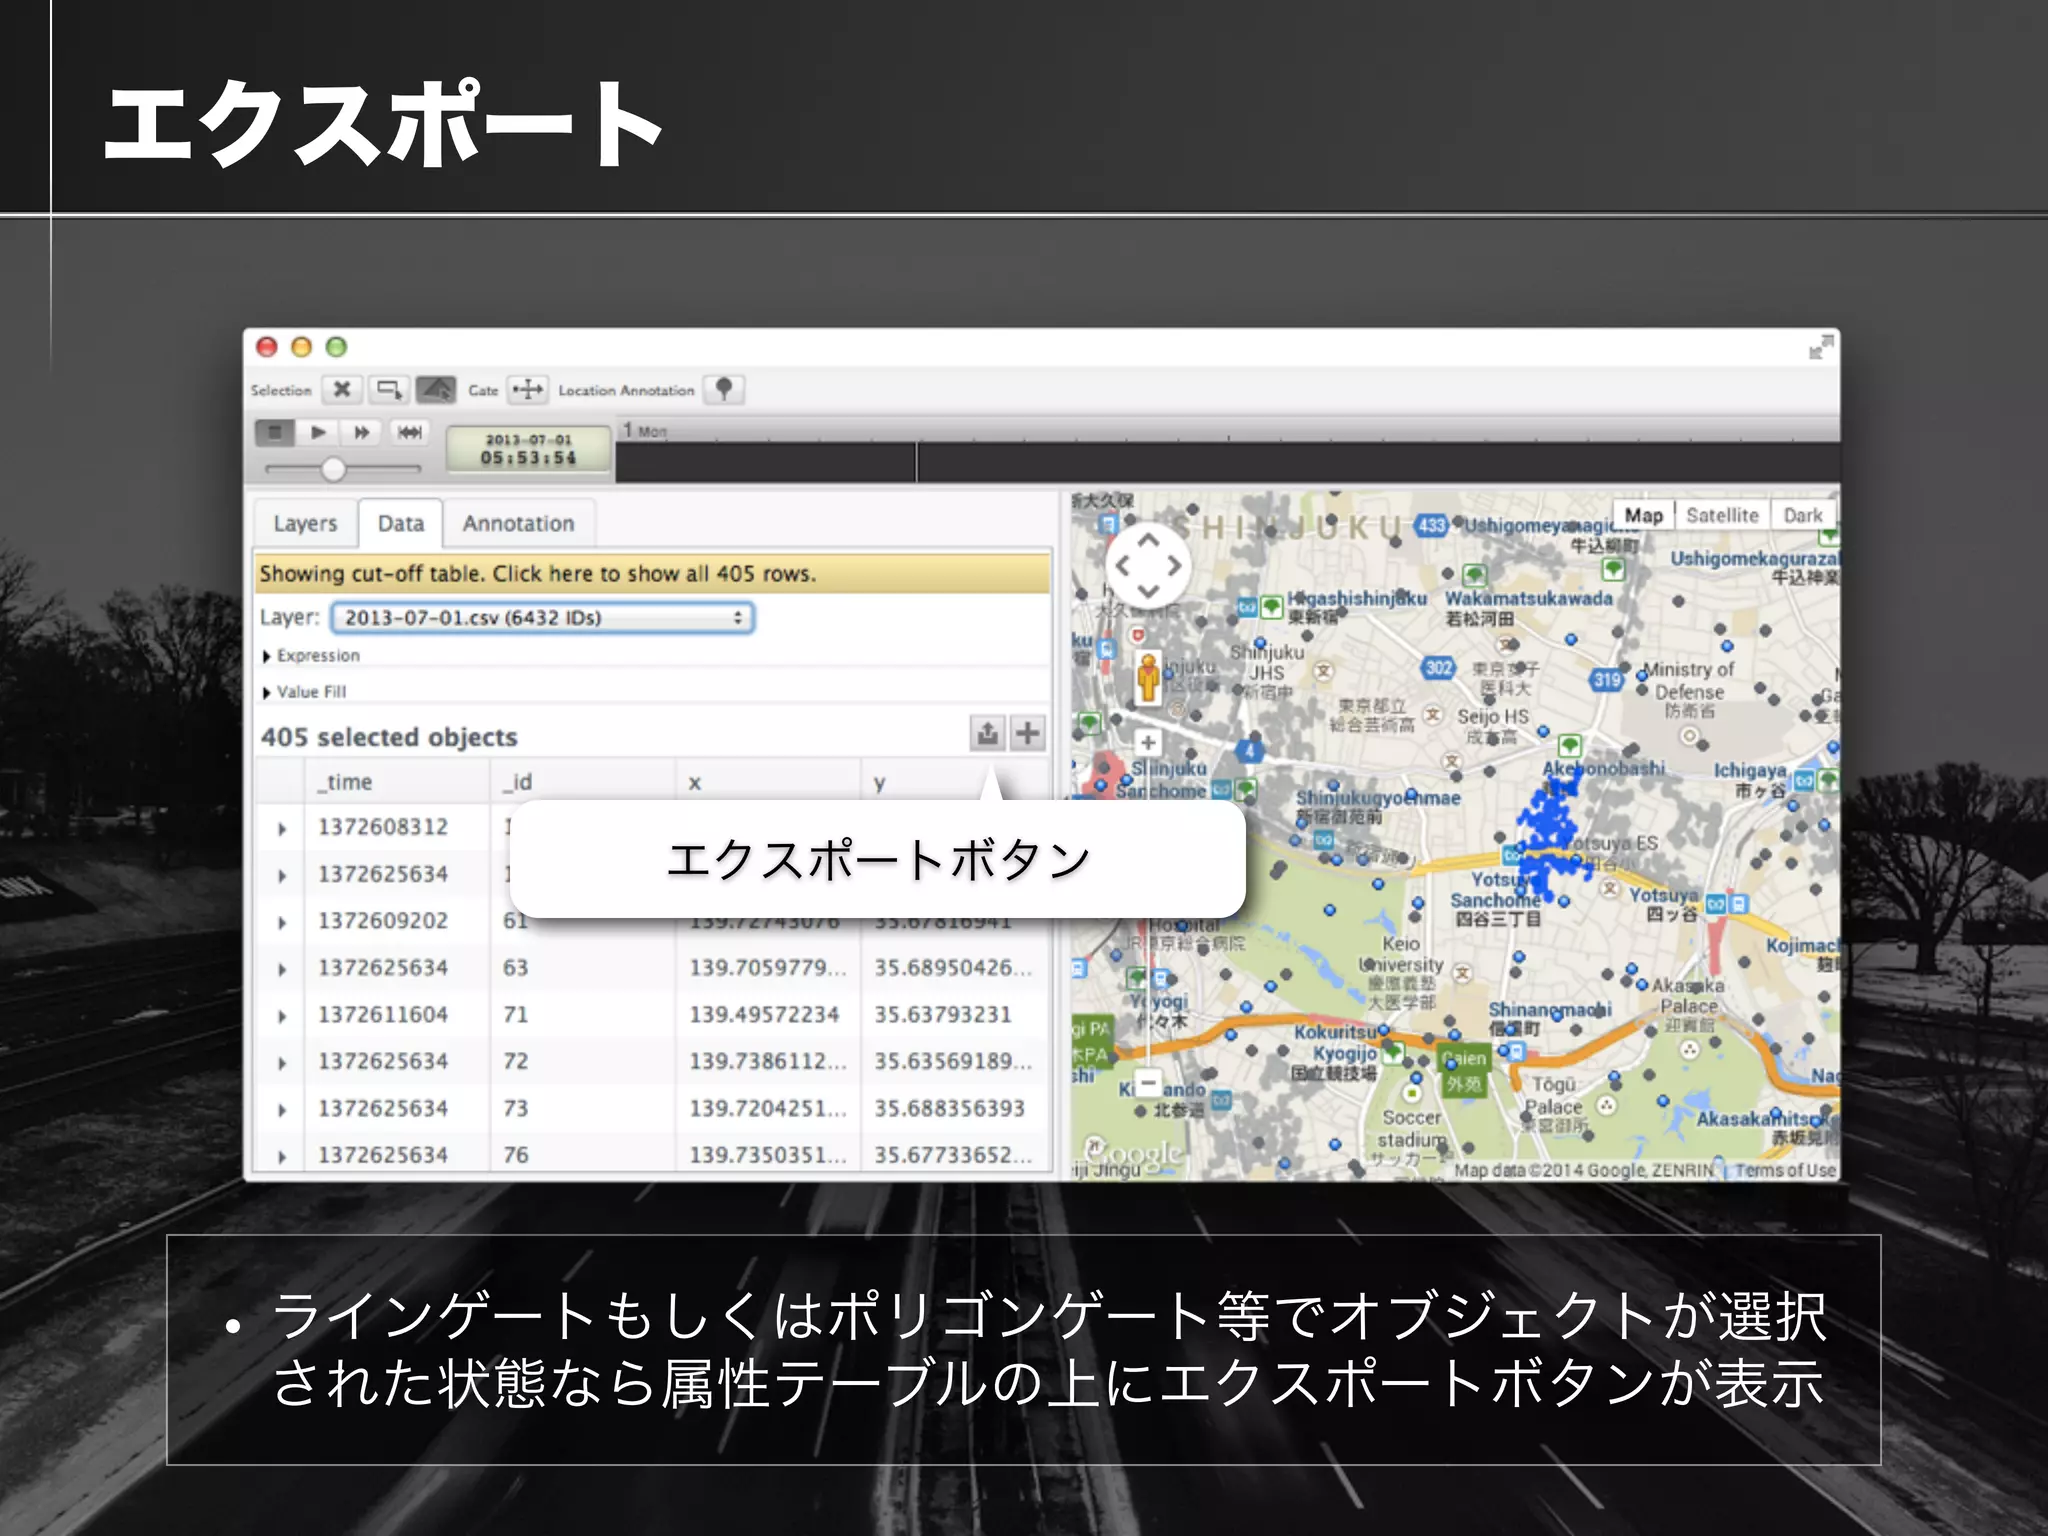This screenshot has height=1536, width=2048.
Task: Select the rectangle selection tool
Action: click(388, 389)
